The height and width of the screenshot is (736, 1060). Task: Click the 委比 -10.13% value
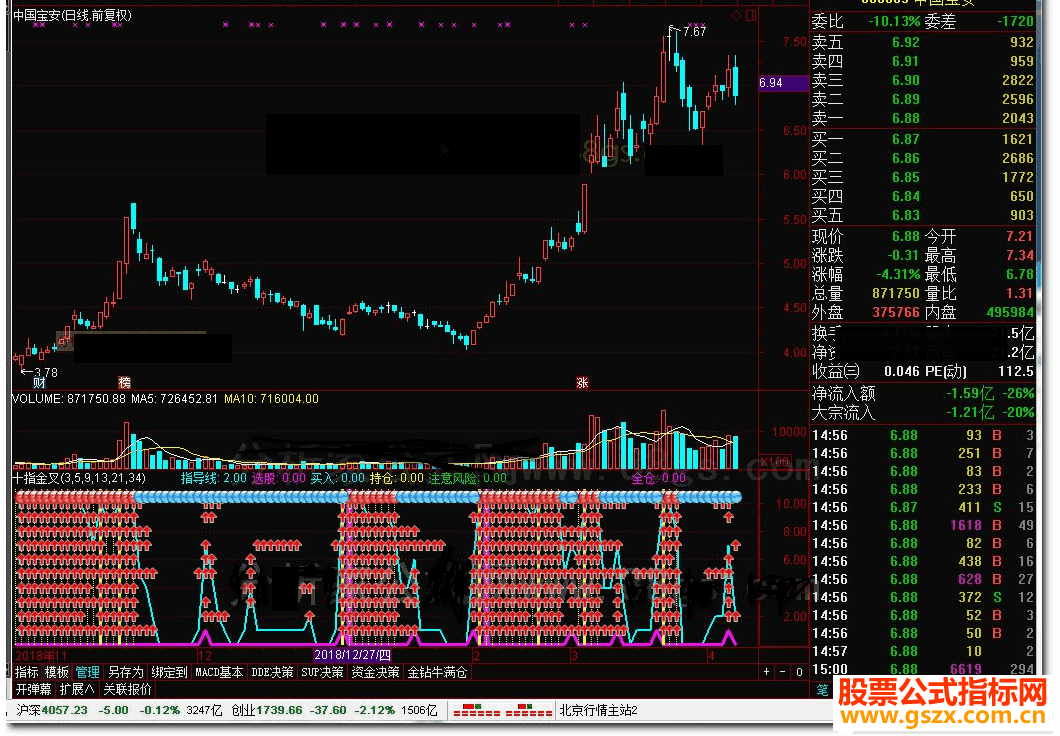pyautogui.click(x=894, y=21)
